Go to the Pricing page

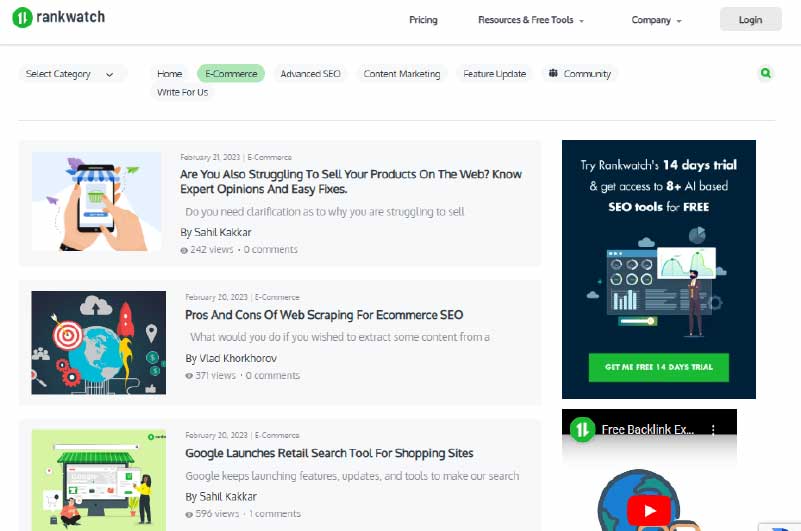pos(423,20)
